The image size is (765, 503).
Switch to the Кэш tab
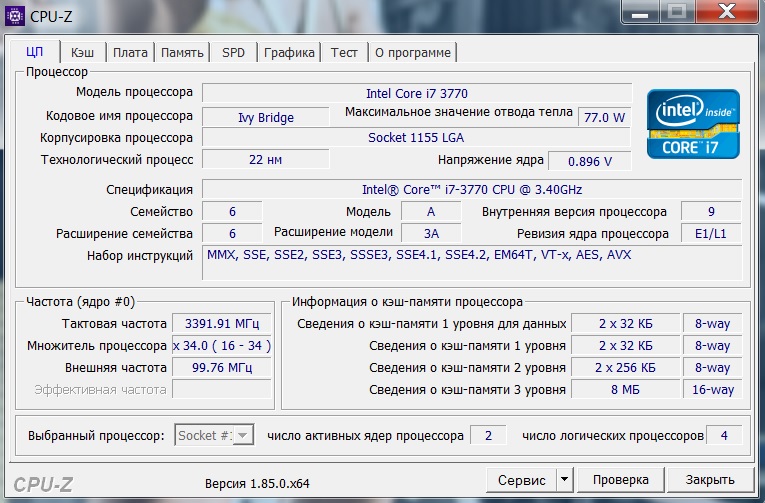pyautogui.click(x=82, y=52)
